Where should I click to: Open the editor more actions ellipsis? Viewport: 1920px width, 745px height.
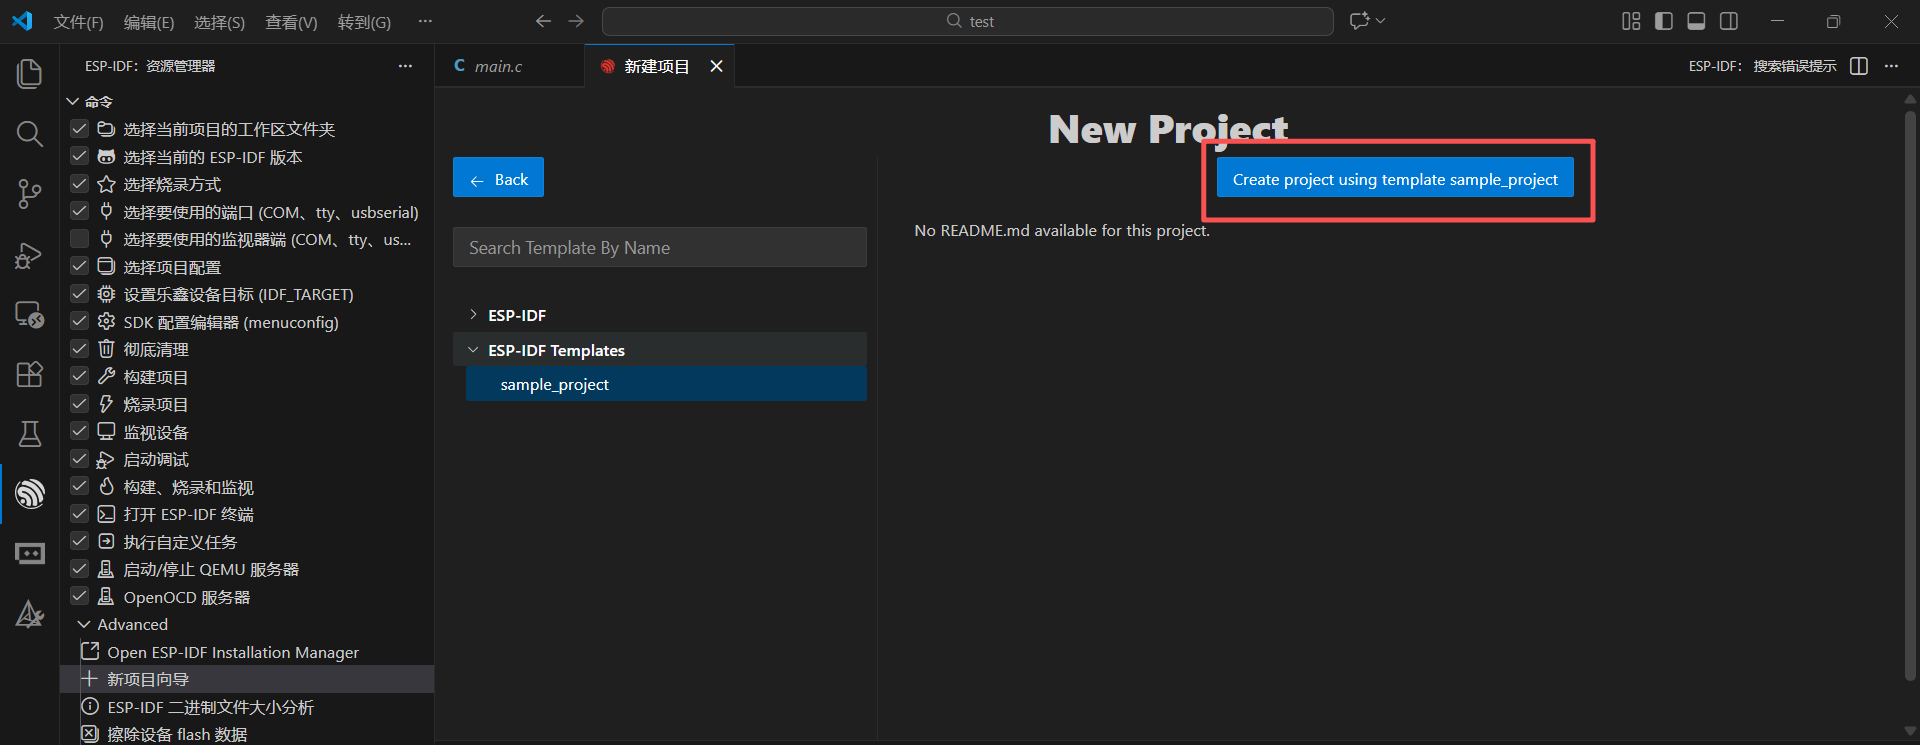pyautogui.click(x=1891, y=66)
